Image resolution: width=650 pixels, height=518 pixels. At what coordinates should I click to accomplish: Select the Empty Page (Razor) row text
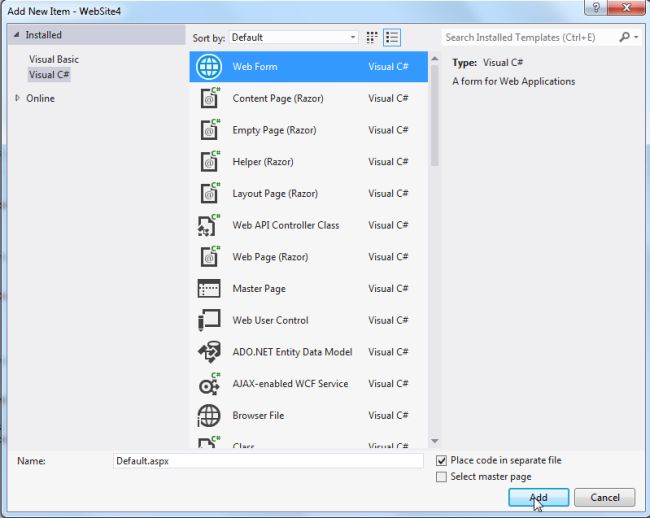tap(274, 130)
